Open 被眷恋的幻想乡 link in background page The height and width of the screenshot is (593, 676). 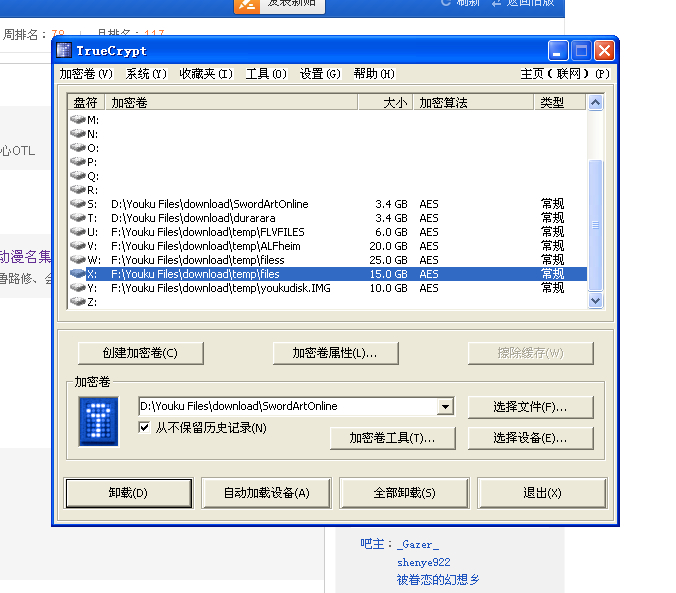(x=438, y=579)
